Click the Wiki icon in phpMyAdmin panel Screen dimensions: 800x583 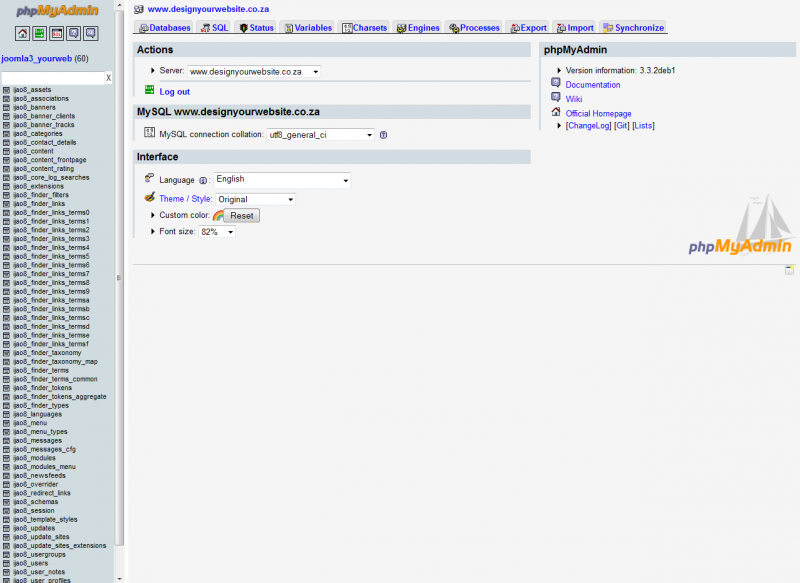(556, 97)
